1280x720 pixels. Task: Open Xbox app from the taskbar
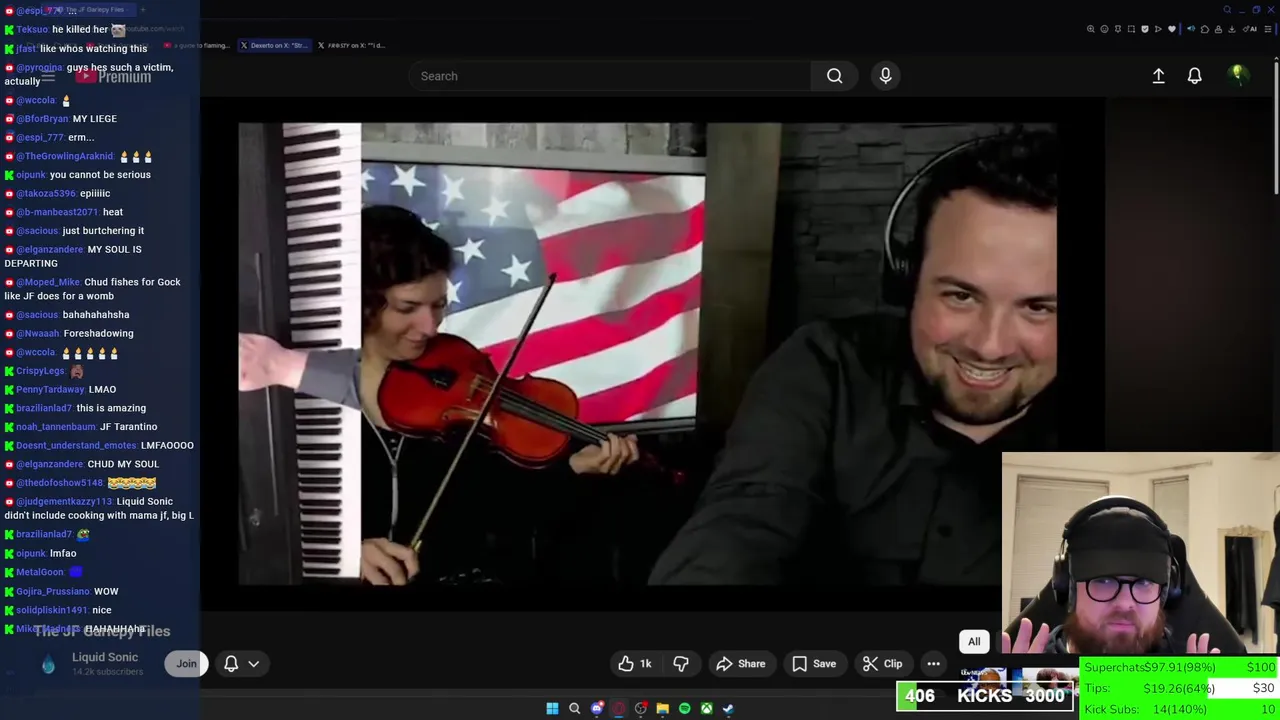(706, 708)
